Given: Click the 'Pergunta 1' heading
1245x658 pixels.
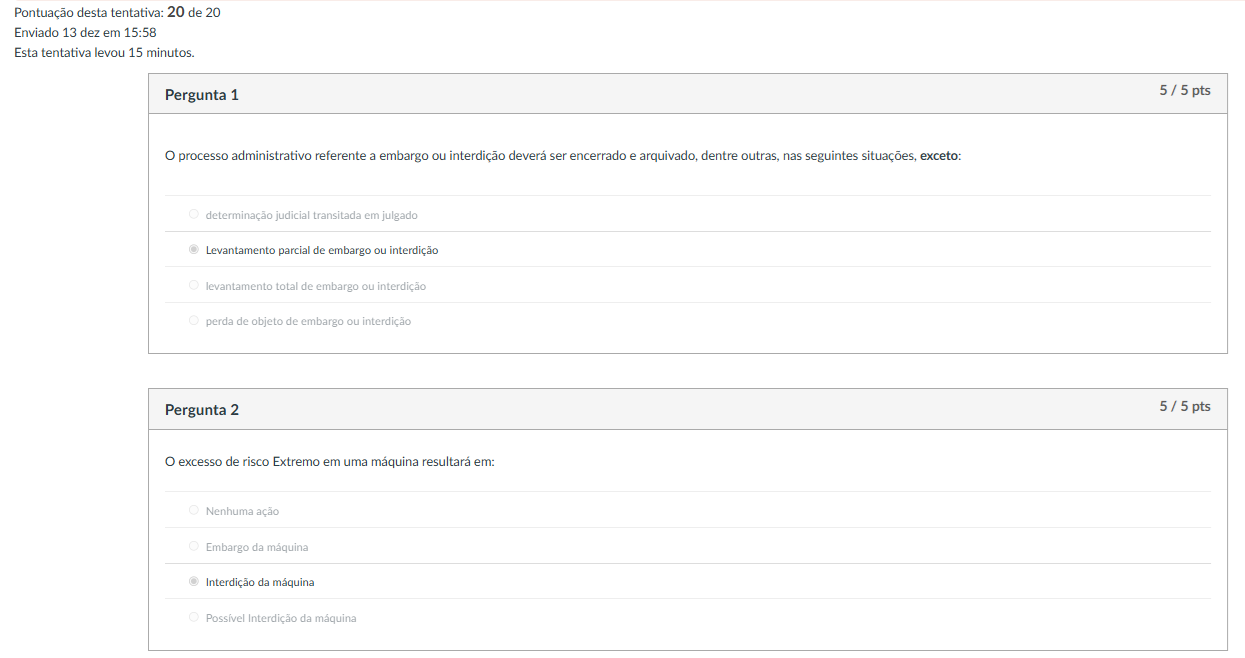Looking at the screenshot, I should tap(202, 95).
